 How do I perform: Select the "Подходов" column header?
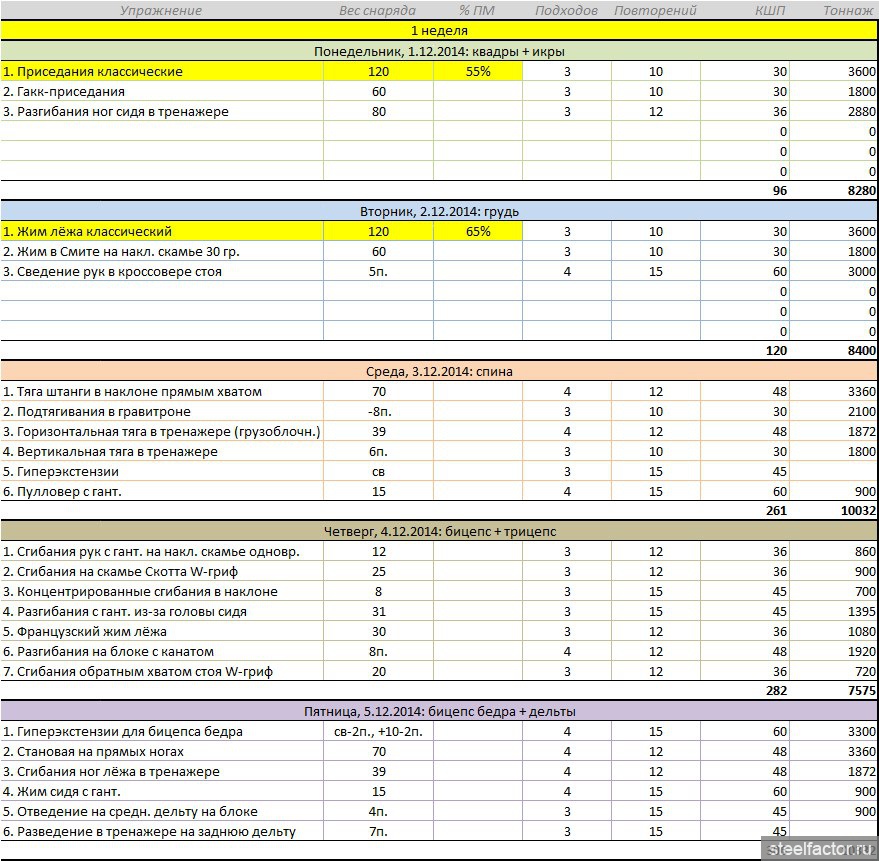click(566, 11)
